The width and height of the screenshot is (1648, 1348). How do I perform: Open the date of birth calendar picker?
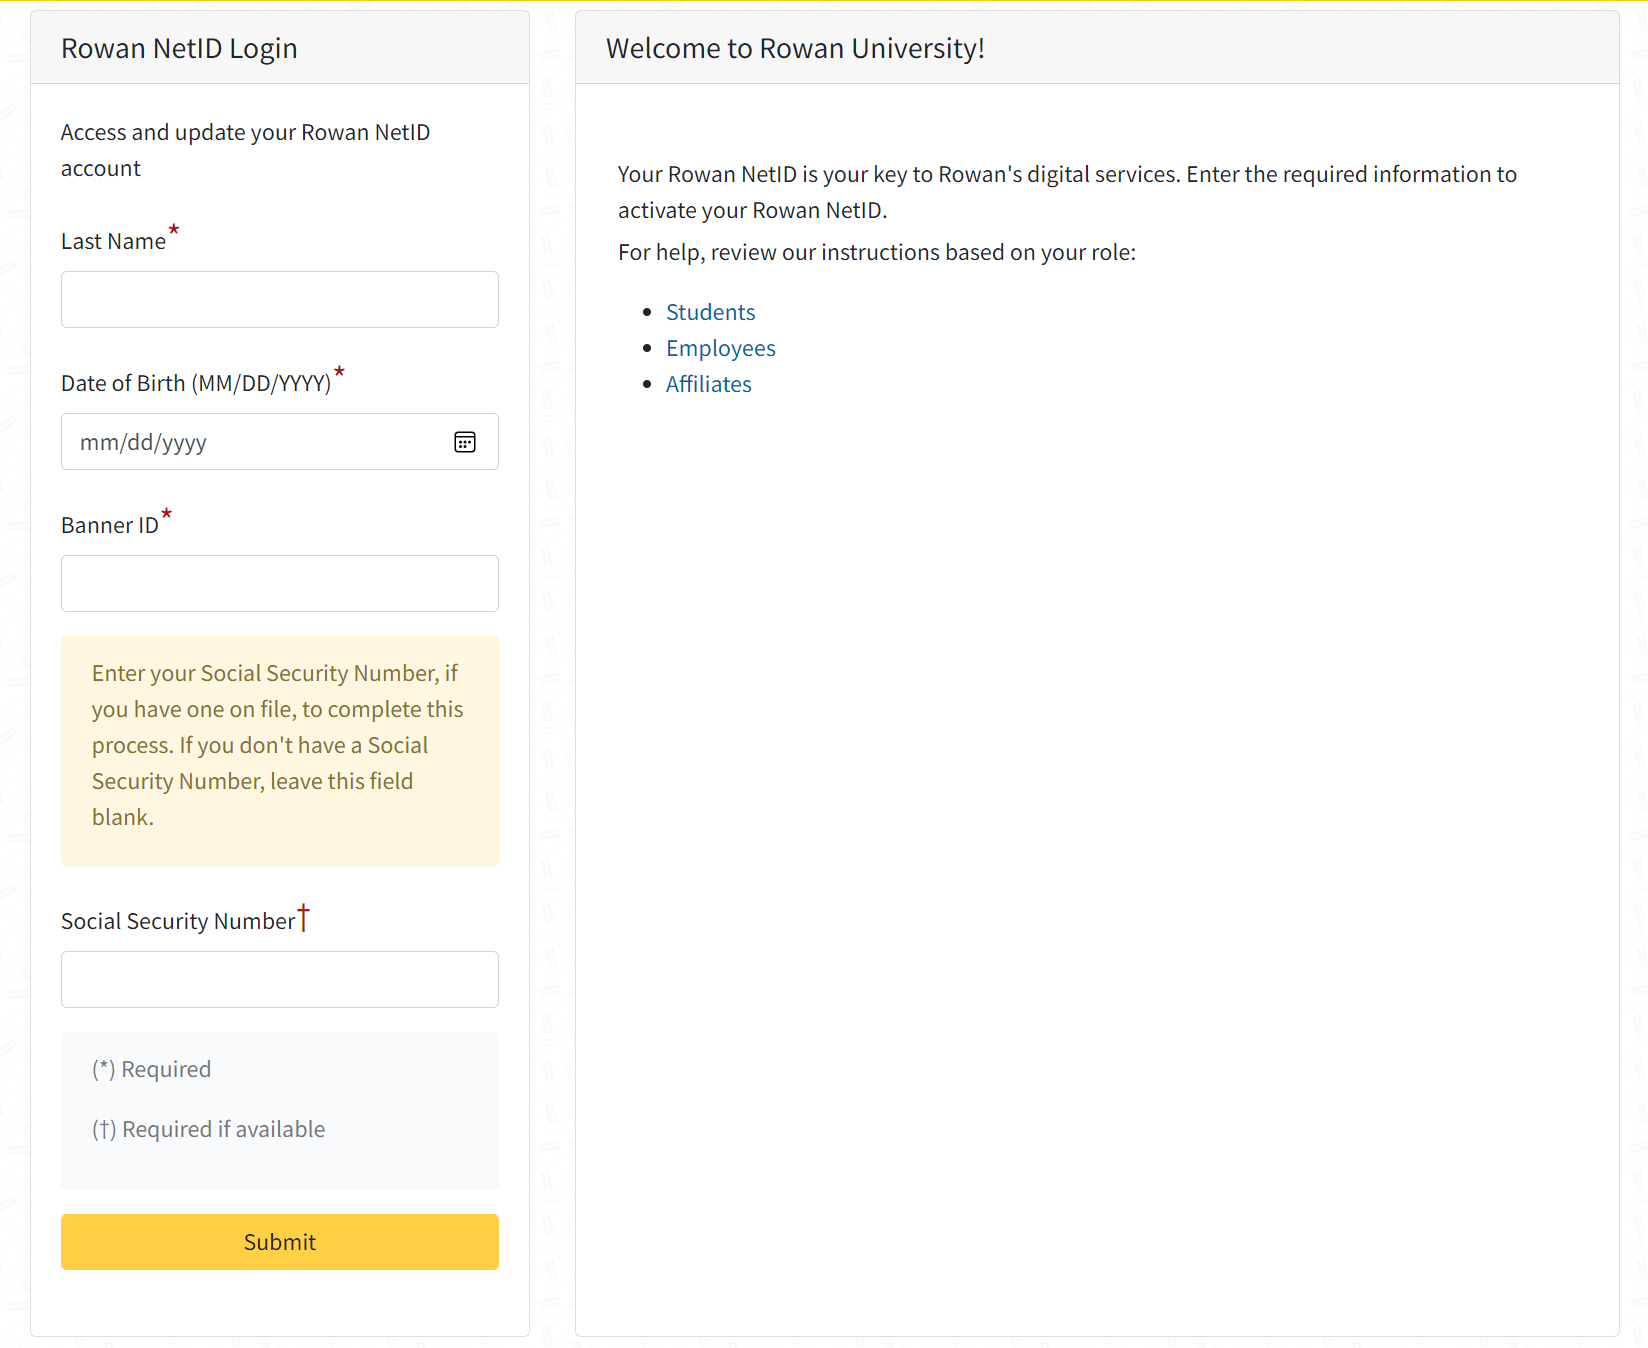(x=465, y=442)
